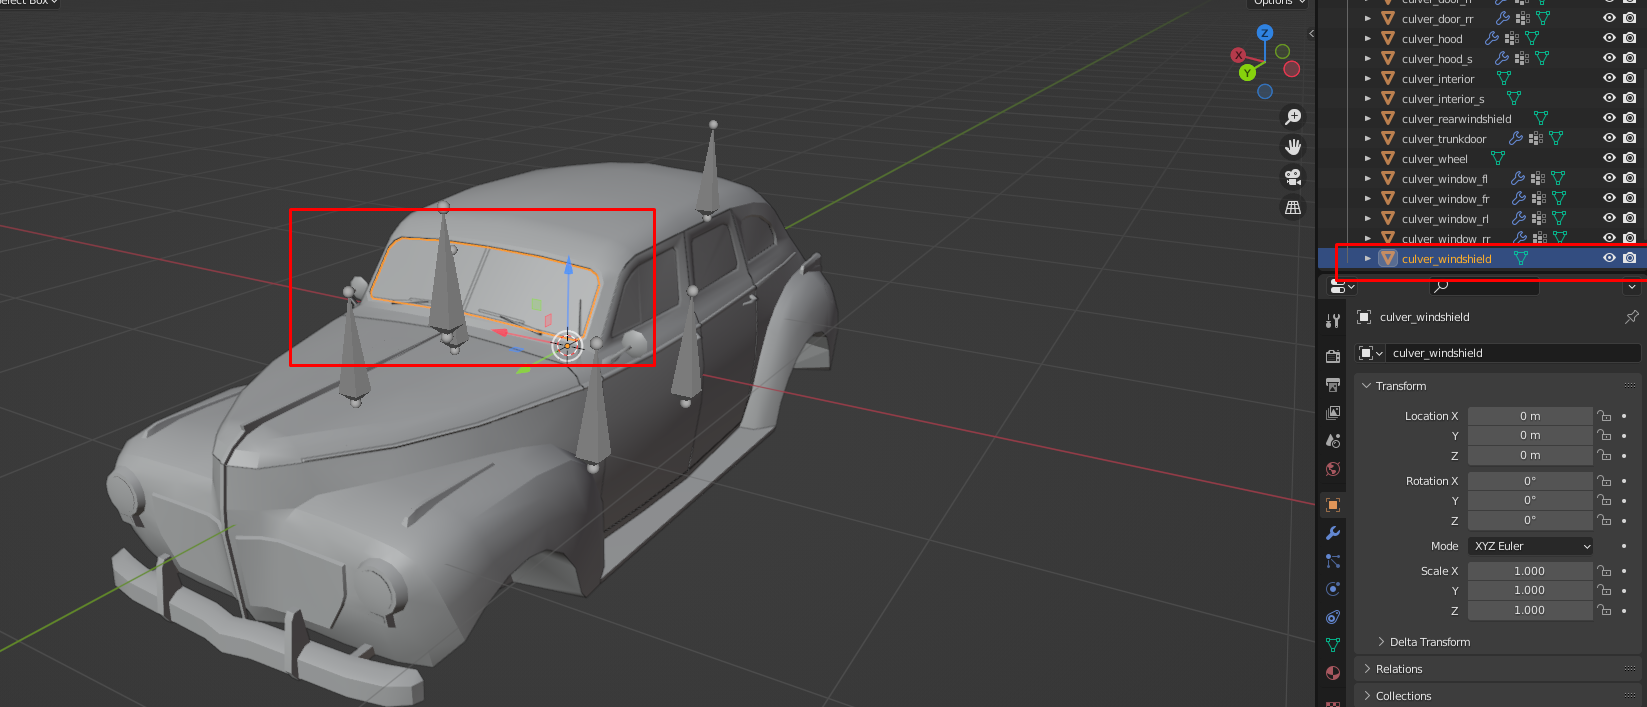Open the Physics properties tab

(1333, 589)
